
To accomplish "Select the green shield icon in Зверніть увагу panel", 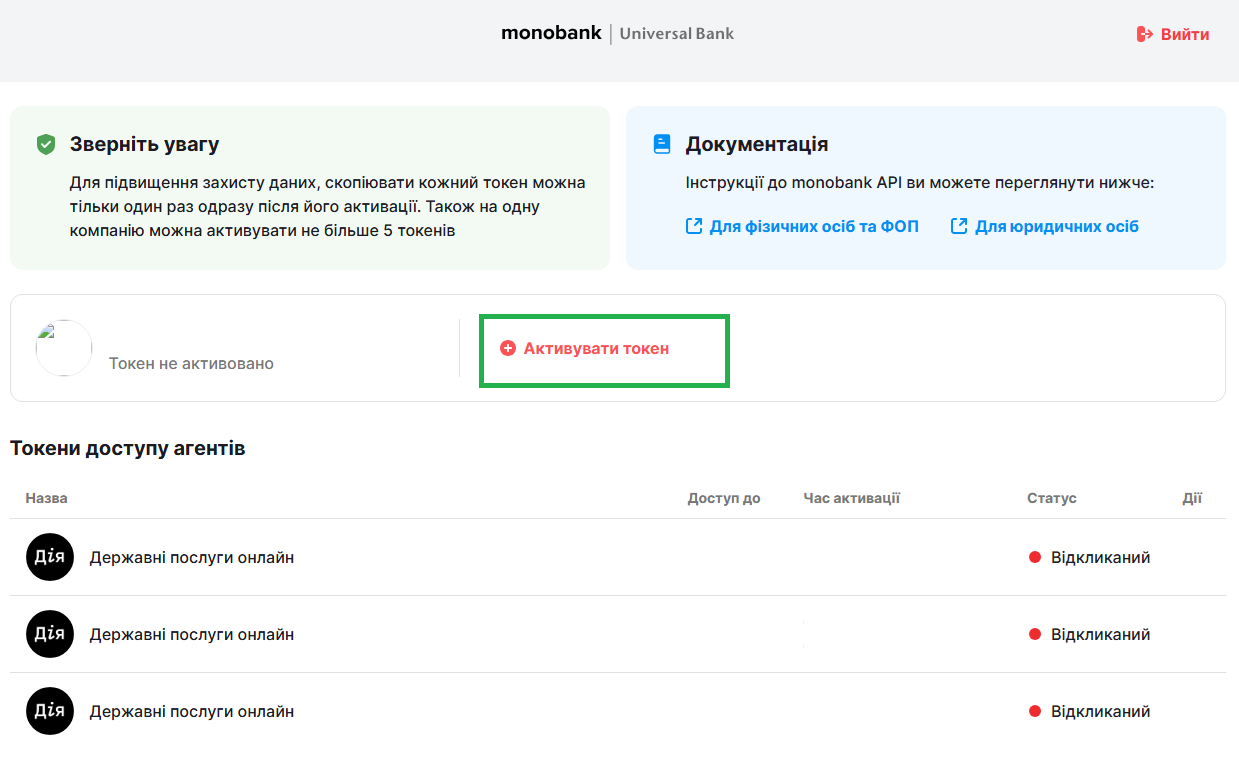I will (45, 143).
